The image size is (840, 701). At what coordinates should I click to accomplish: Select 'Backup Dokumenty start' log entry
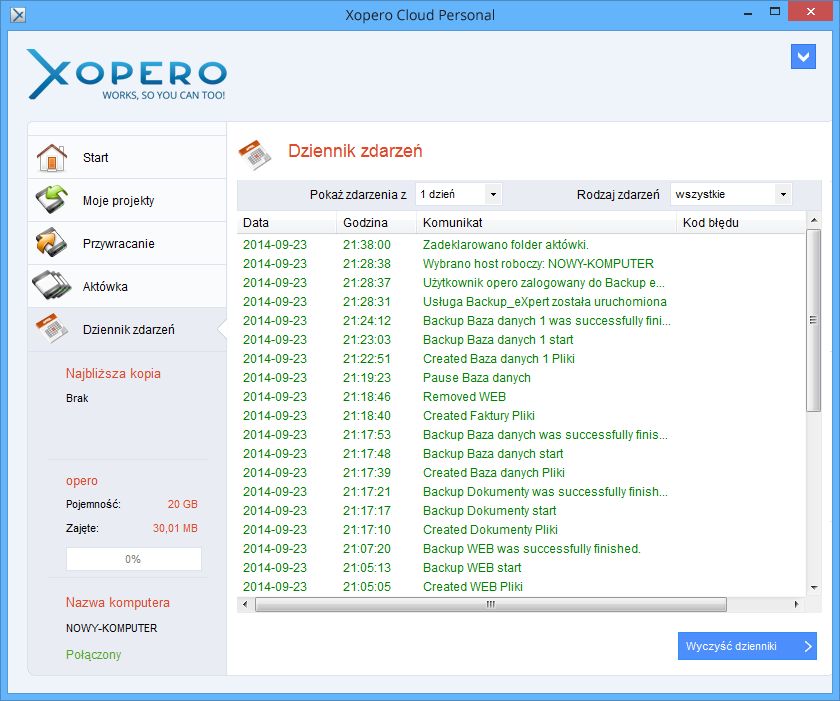pyautogui.click(x=521, y=511)
